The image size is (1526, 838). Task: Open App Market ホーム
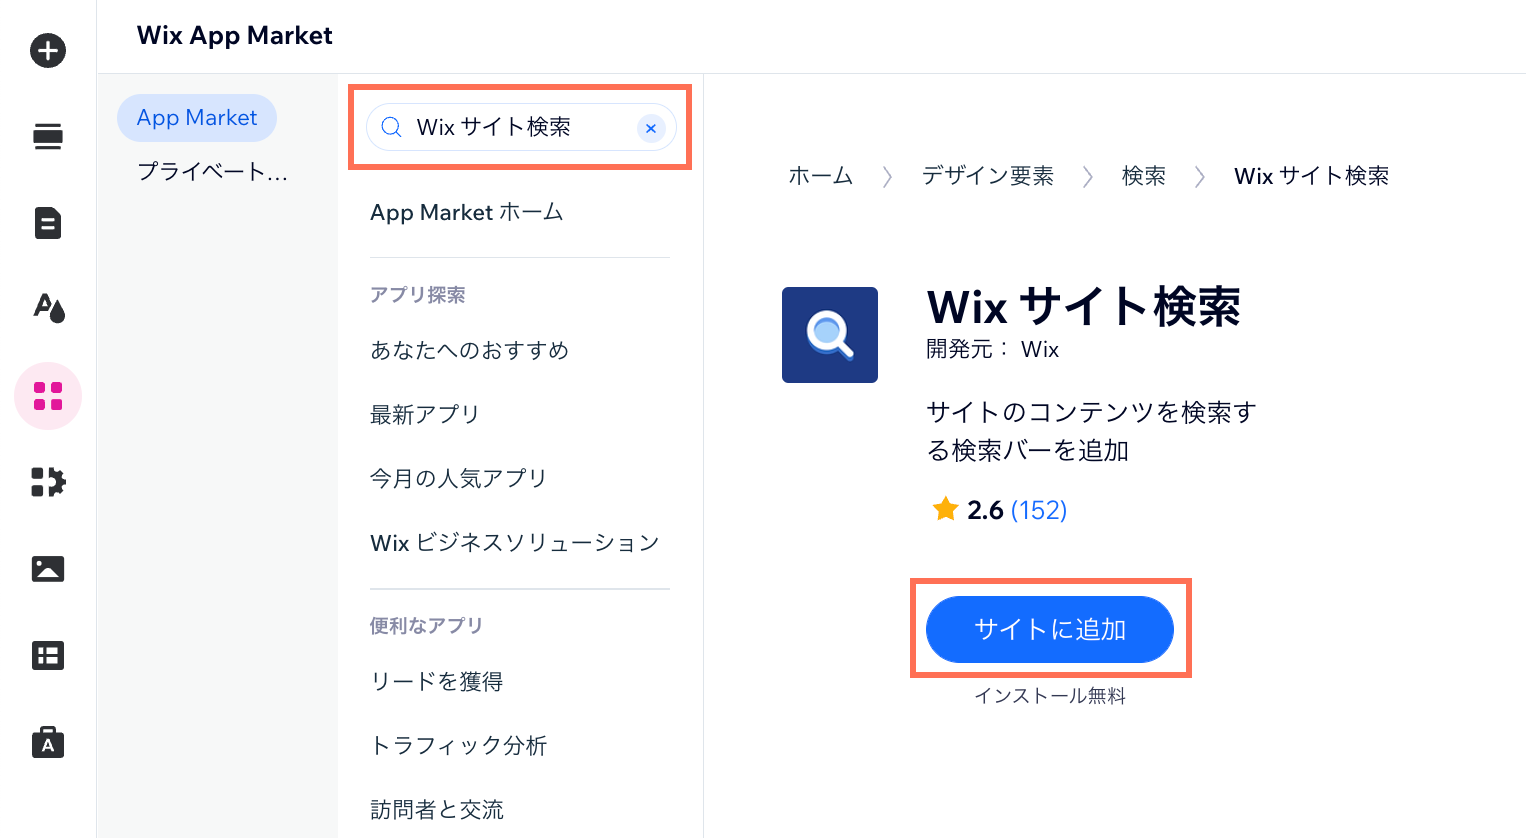pyautogui.click(x=467, y=212)
